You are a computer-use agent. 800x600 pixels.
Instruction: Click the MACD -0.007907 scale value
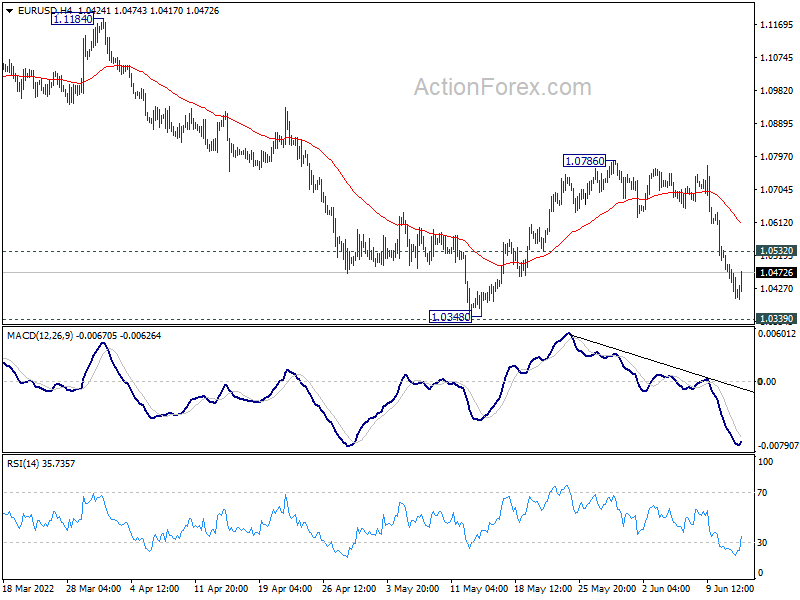point(778,446)
